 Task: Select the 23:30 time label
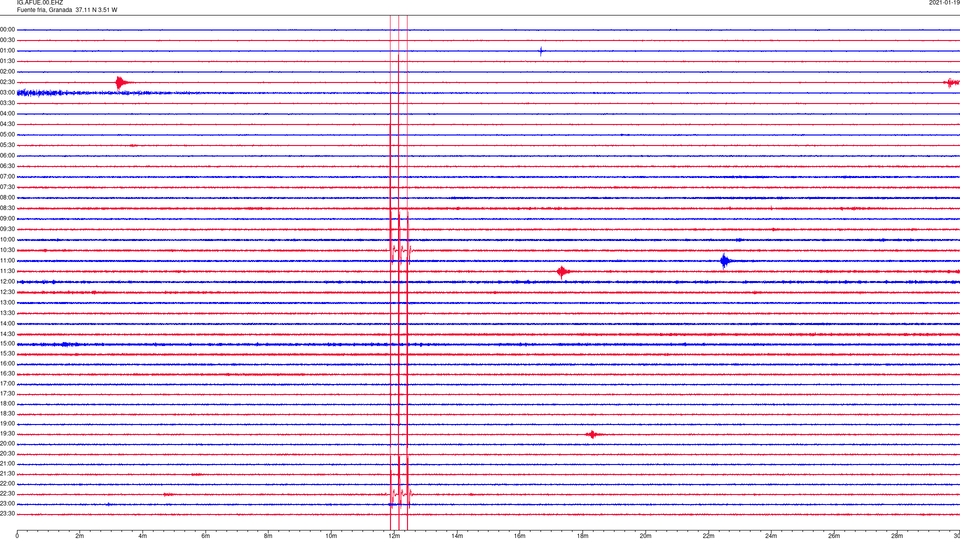pyautogui.click(x=7, y=514)
